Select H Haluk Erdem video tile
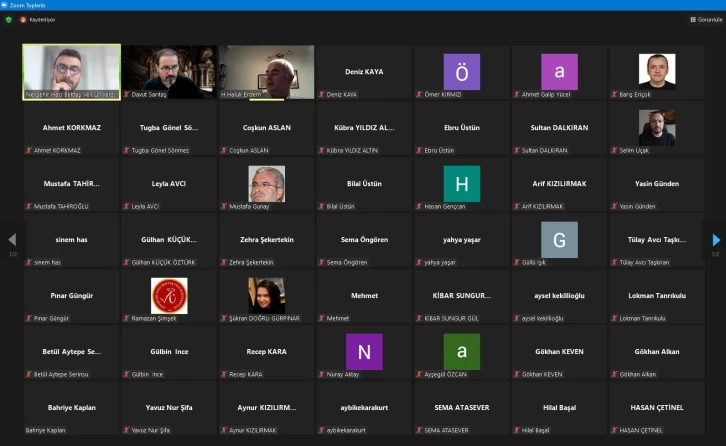726x446 pixels. coord(266,72)
